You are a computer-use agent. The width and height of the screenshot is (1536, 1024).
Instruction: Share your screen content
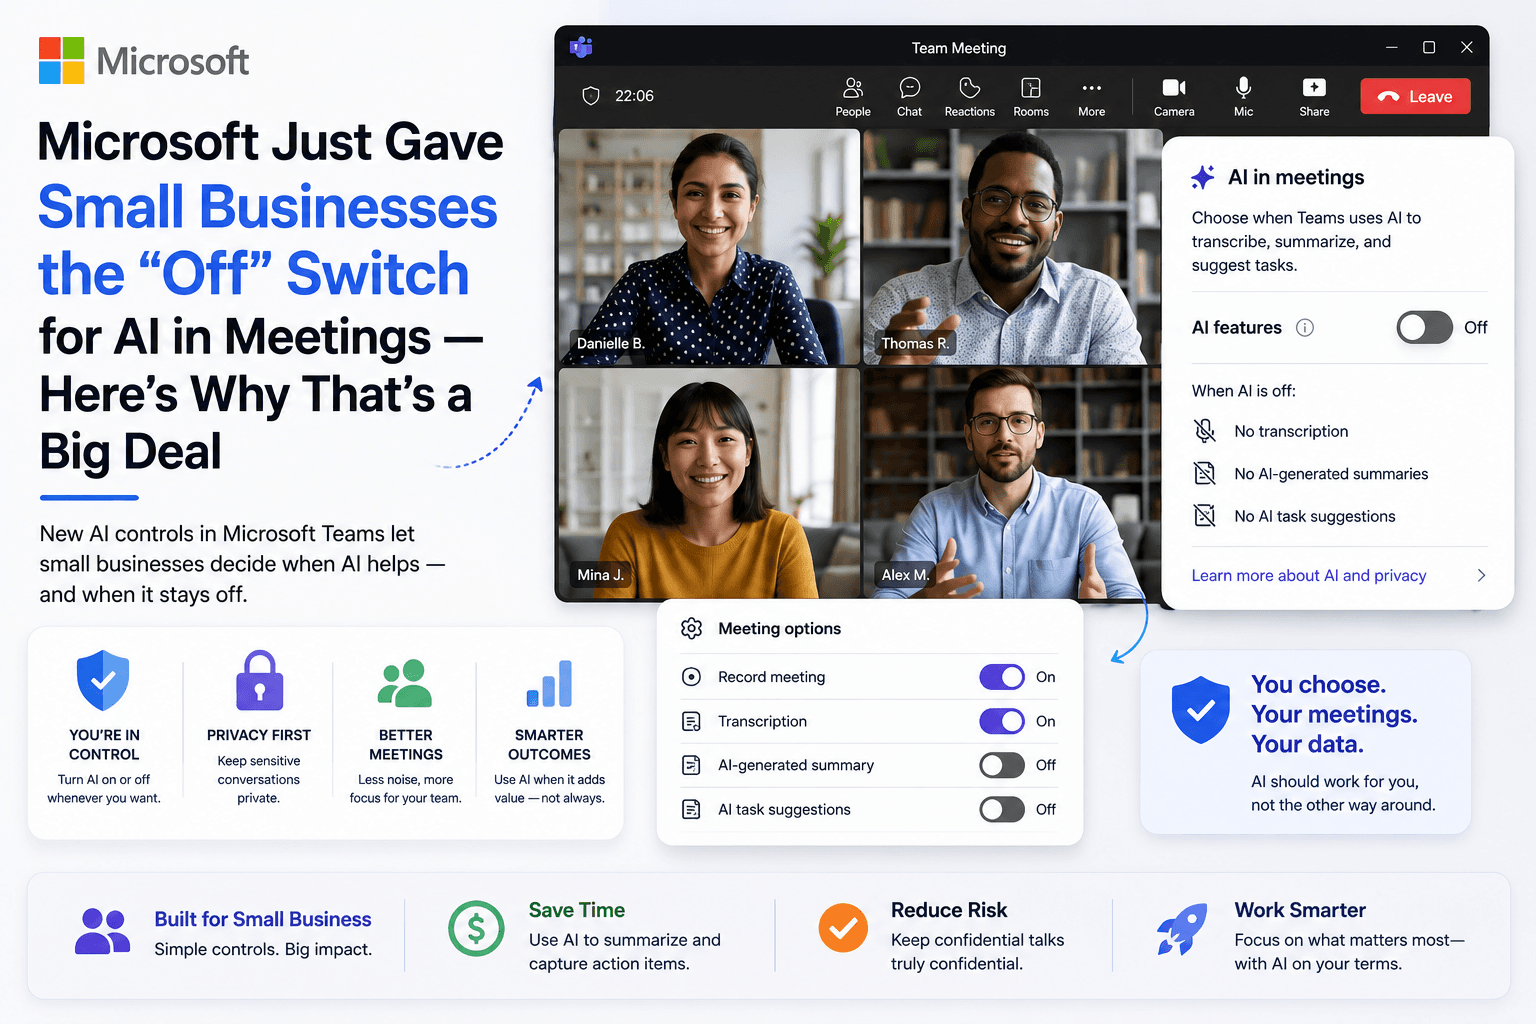(x=1314, y=97)
